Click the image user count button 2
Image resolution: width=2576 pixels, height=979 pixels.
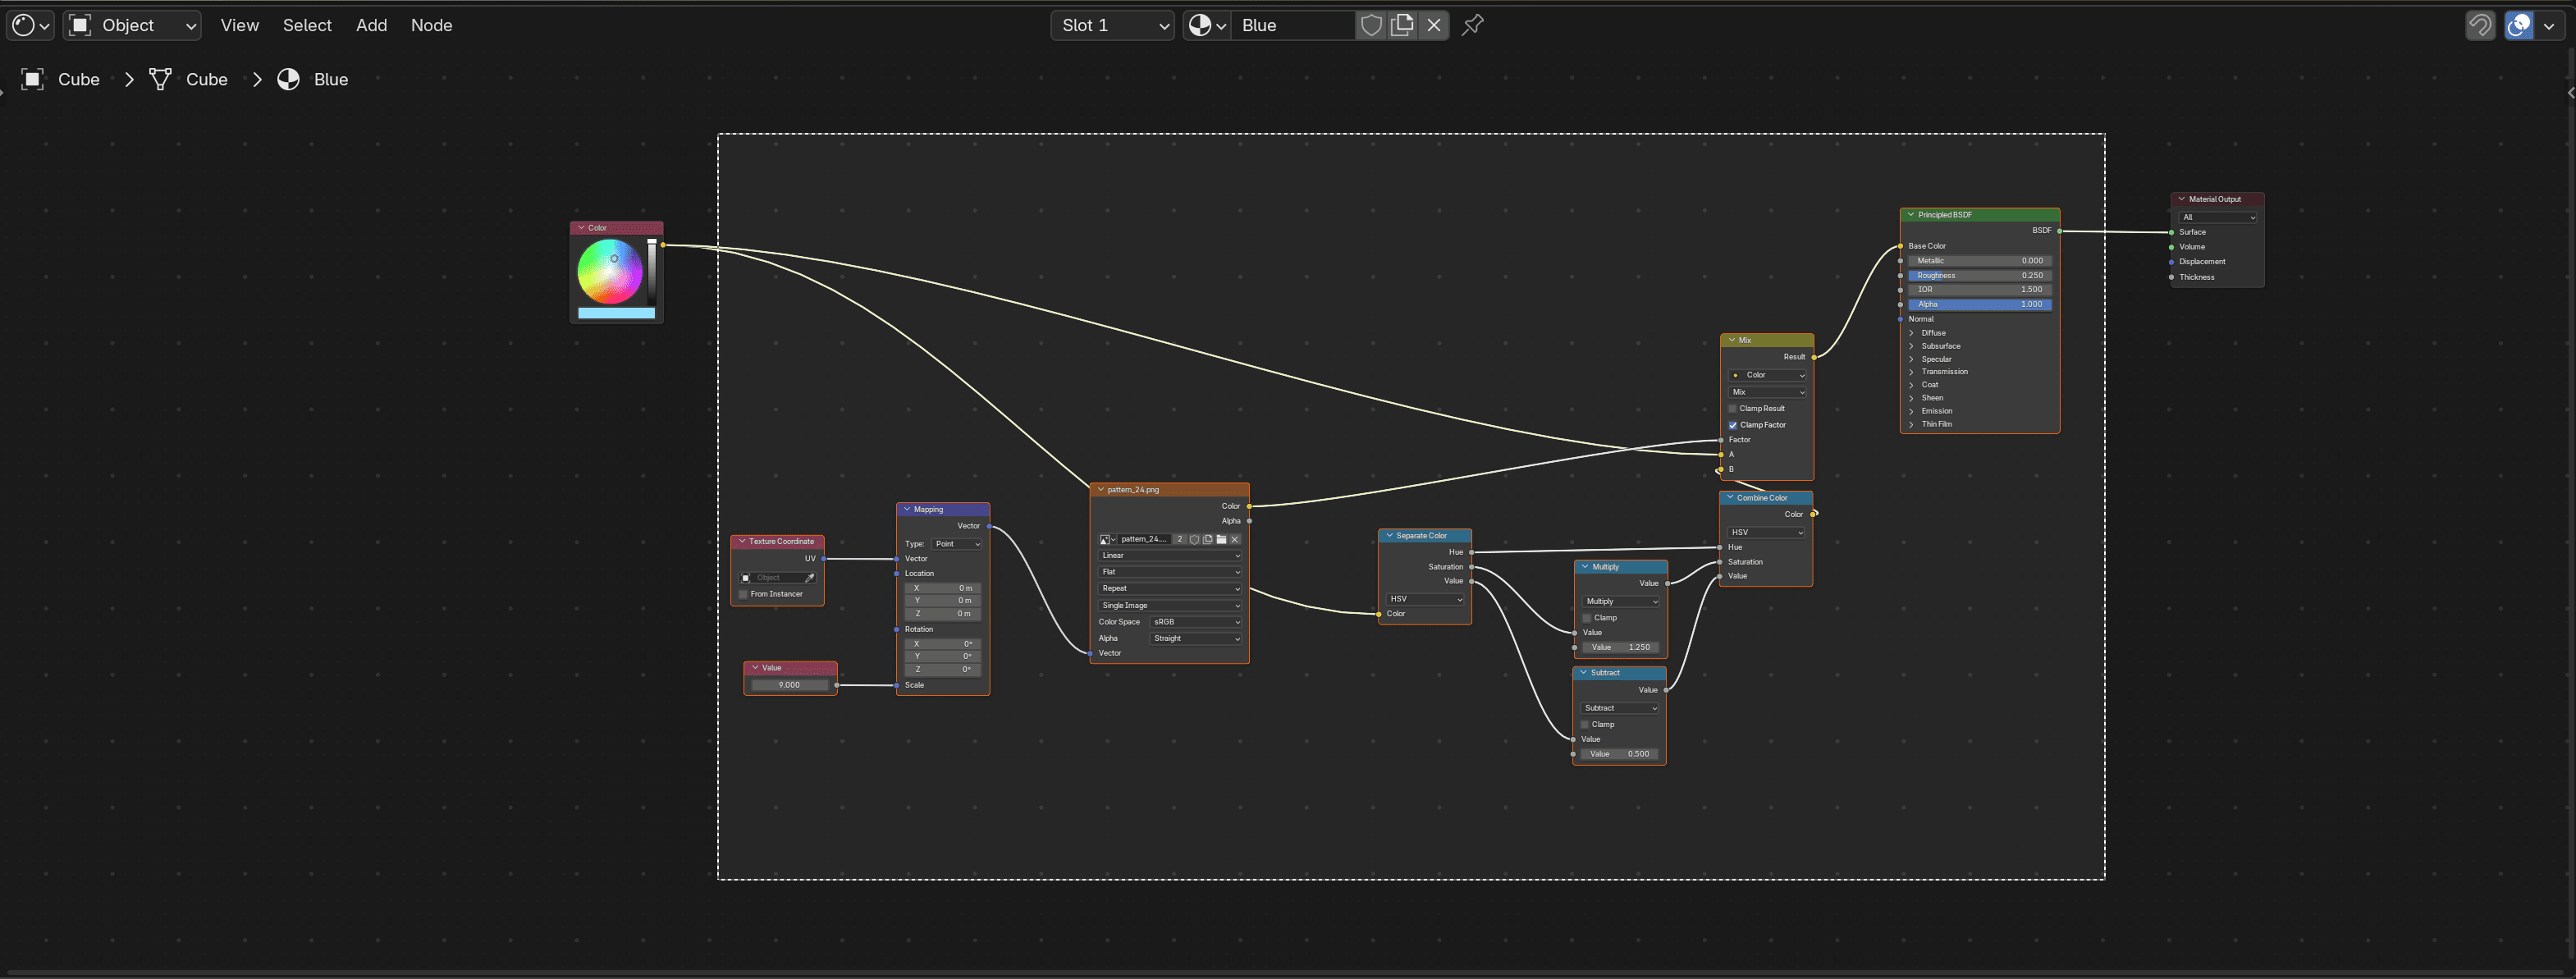[x=1180, y=539]
